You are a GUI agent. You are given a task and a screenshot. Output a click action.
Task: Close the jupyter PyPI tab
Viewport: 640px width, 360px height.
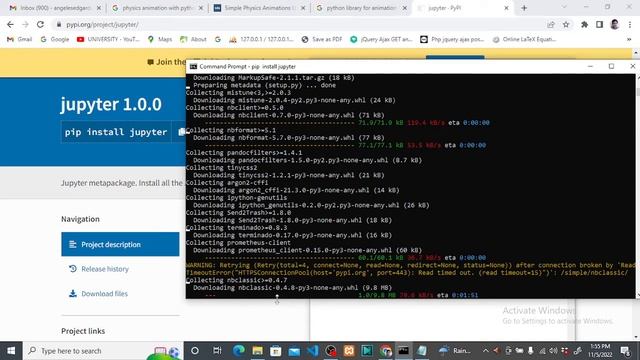coord(506,8)
